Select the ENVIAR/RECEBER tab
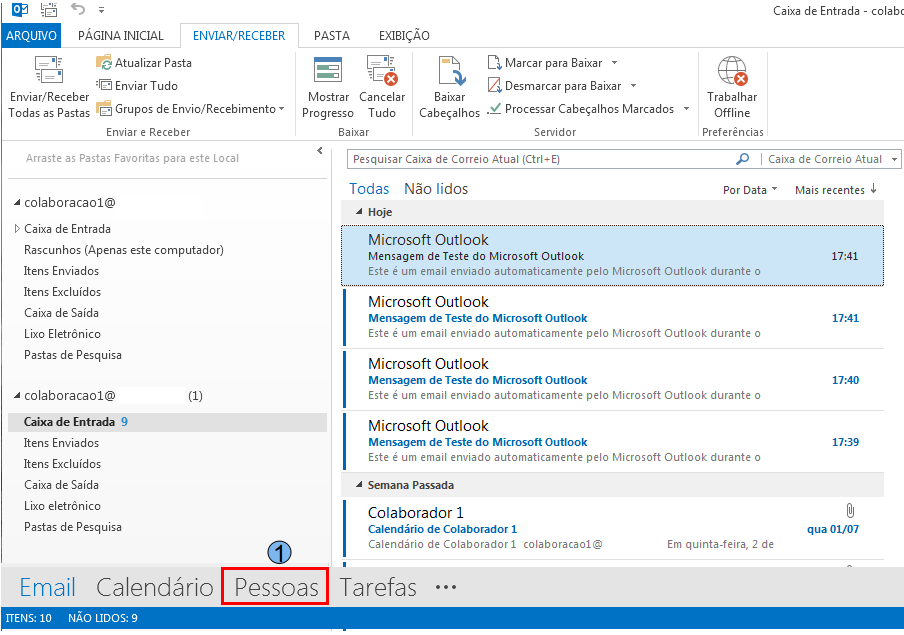Image resolution: width=904 pixels, height=635 pixels. click(x=239, y=36)
